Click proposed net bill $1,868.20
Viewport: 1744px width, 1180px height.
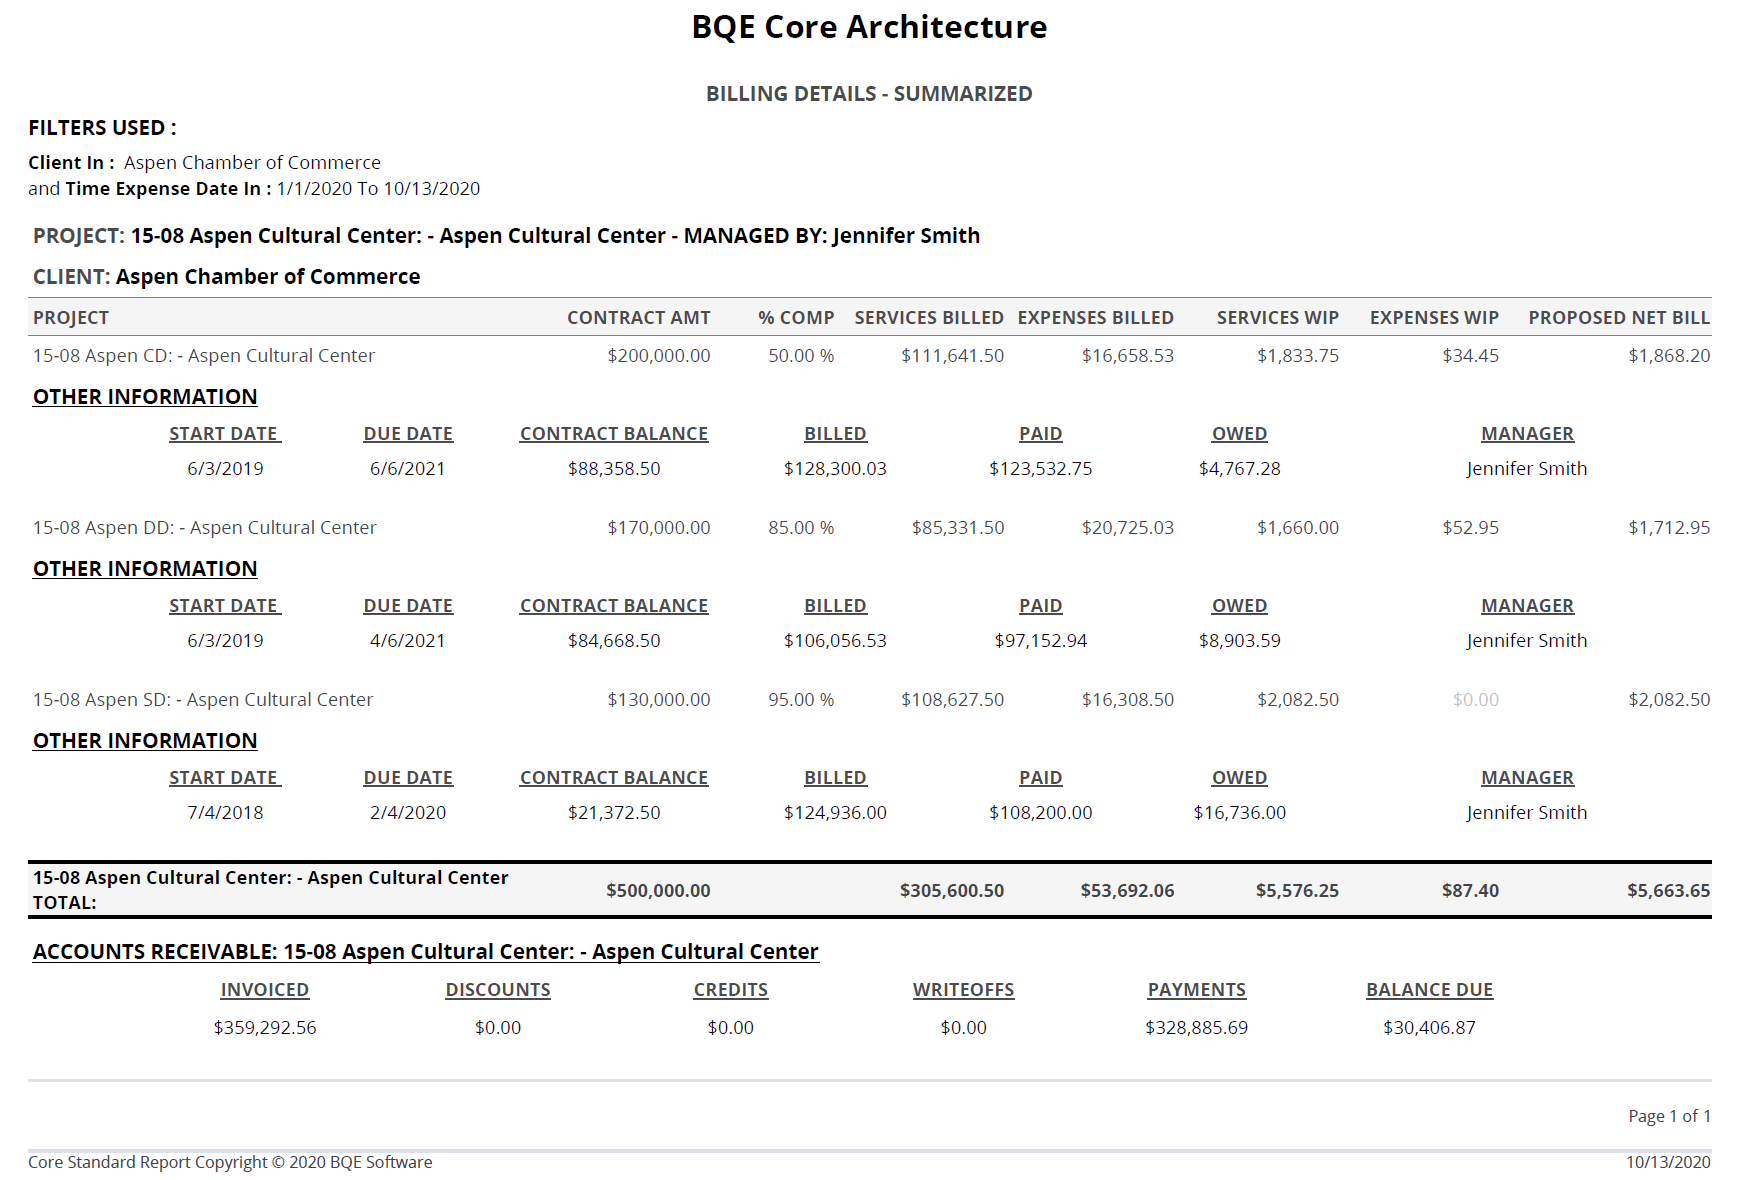[1669, 356]
